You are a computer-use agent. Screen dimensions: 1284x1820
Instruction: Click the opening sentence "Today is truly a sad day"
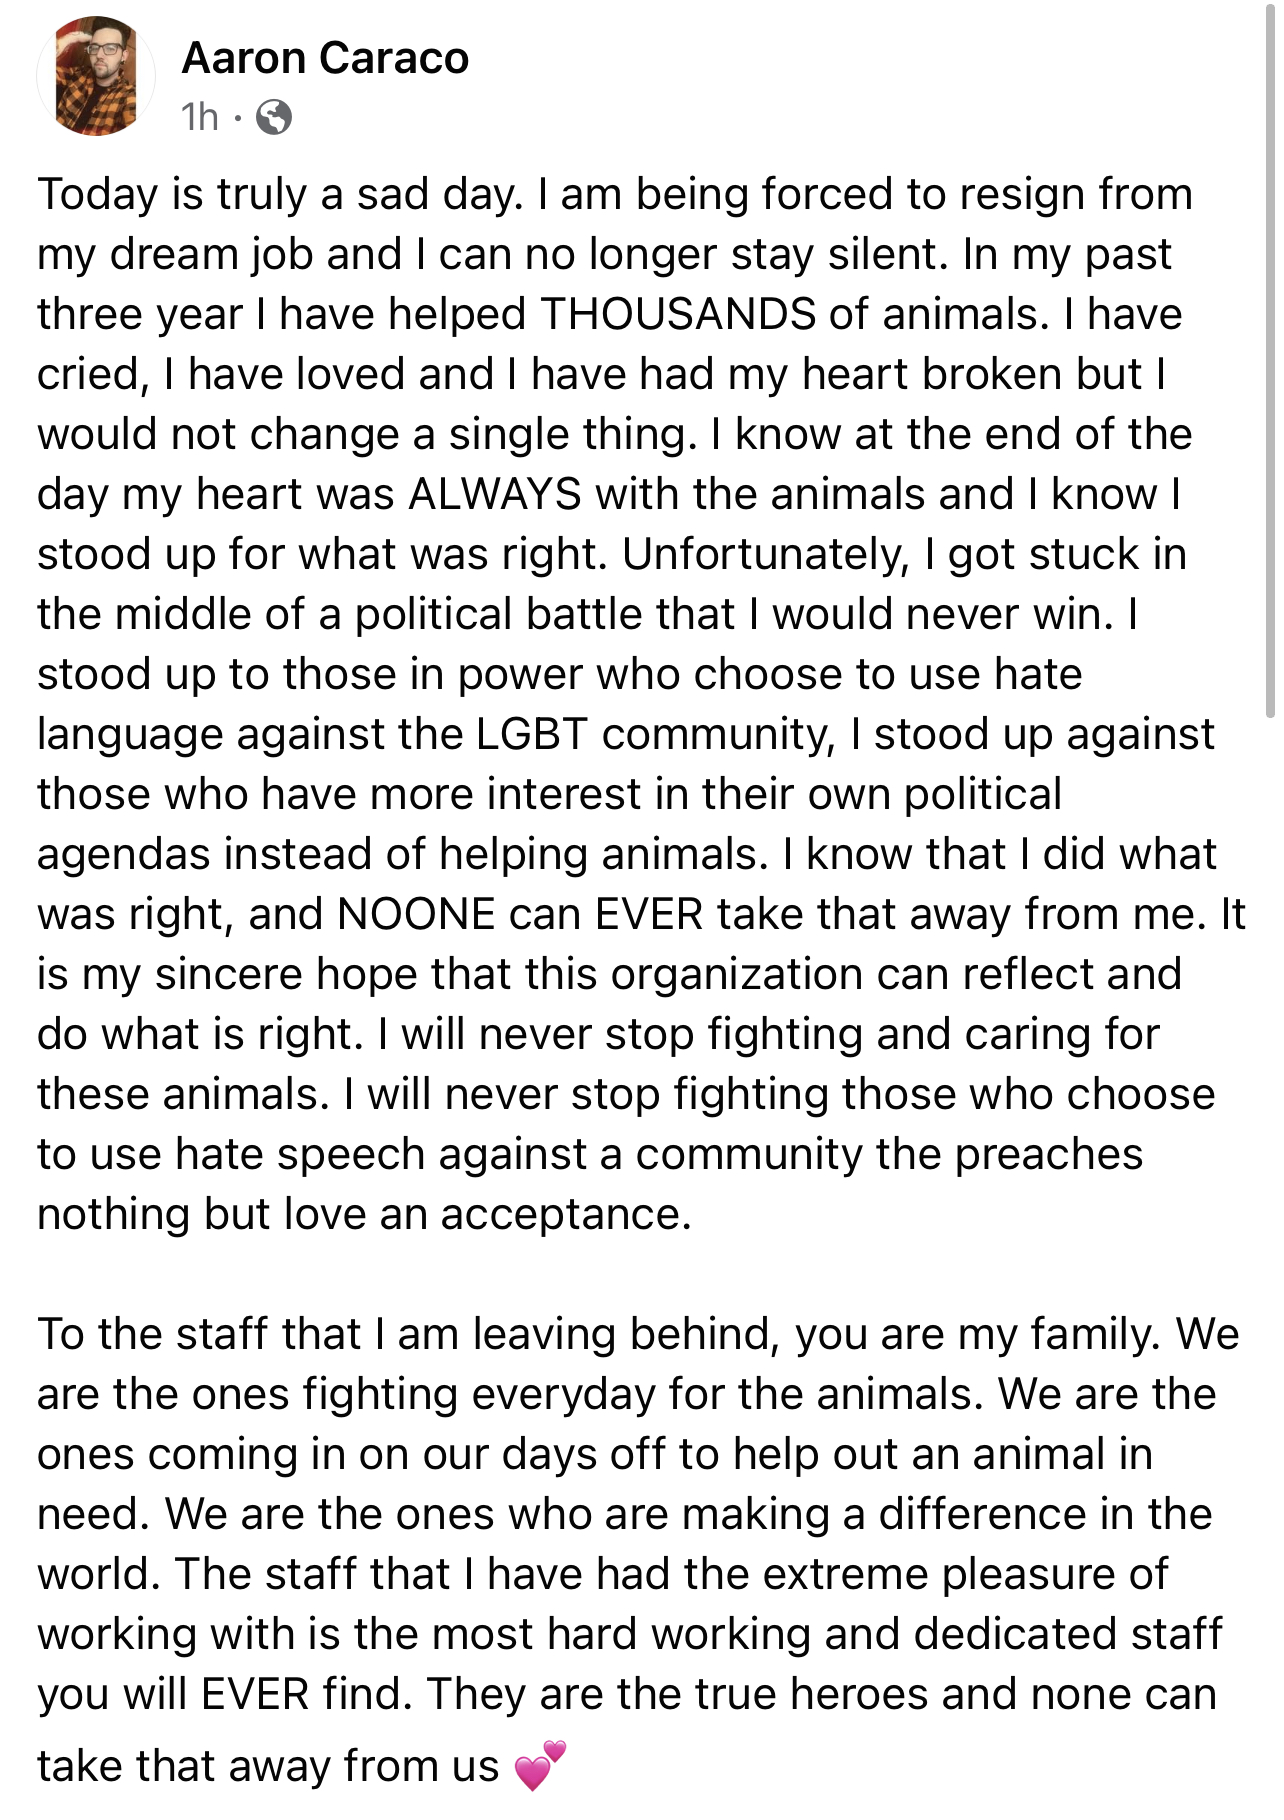280,194
